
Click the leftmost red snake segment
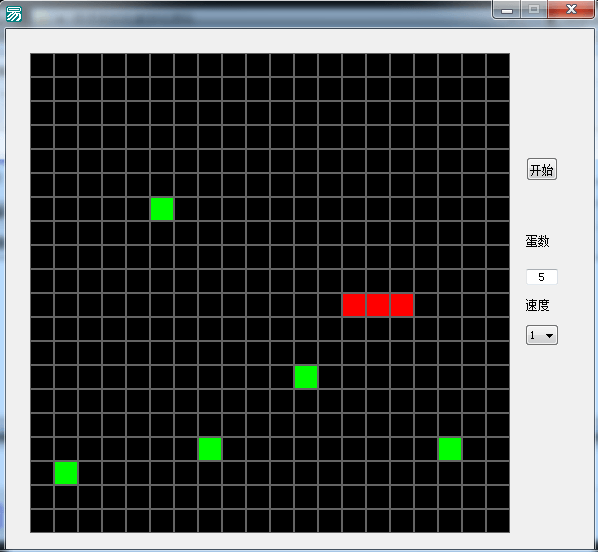(x=354, y=305)
